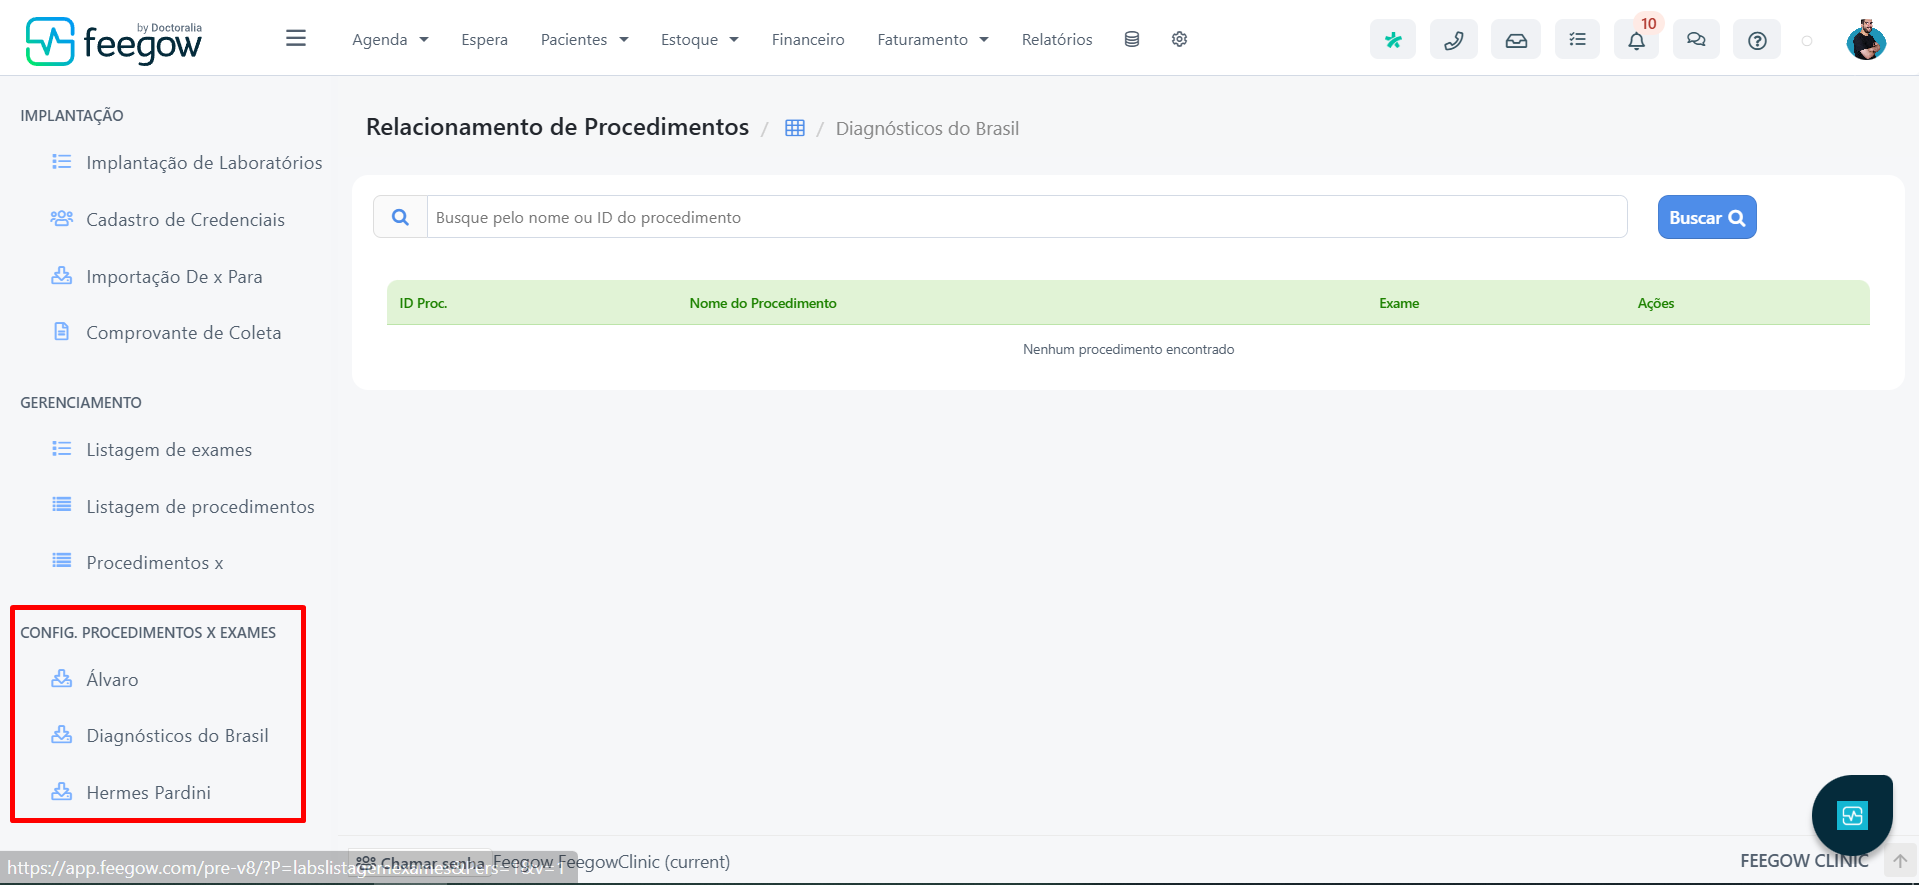Collapse the sidebar with hamburger icon
Screen dimensions: 1919x885
coord(296,38)
